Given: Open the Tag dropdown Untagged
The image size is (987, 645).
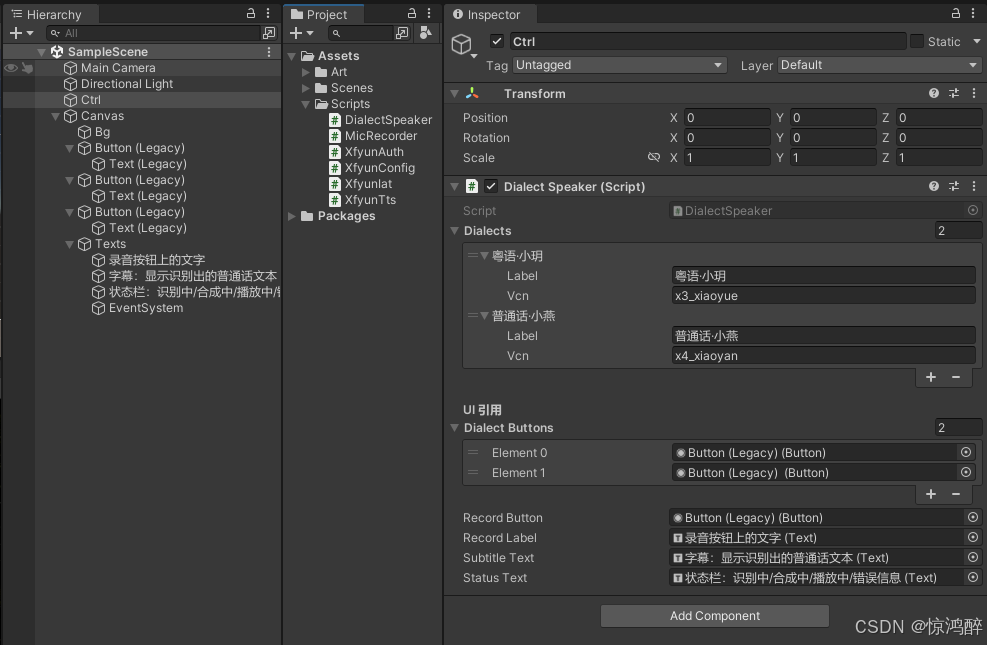Looking at the screenshot, I should point(619,65).
